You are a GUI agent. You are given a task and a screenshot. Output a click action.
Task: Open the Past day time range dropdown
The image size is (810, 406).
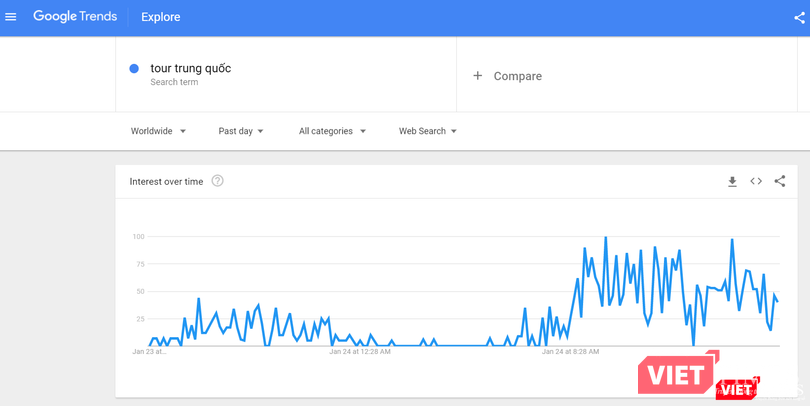point(241,131)
